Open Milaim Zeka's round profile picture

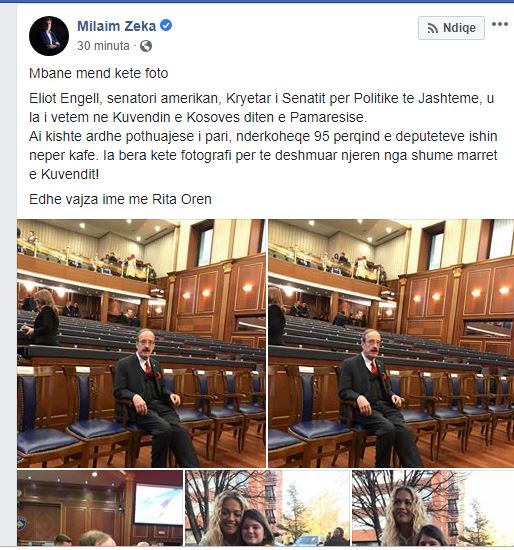click(49, 36)
